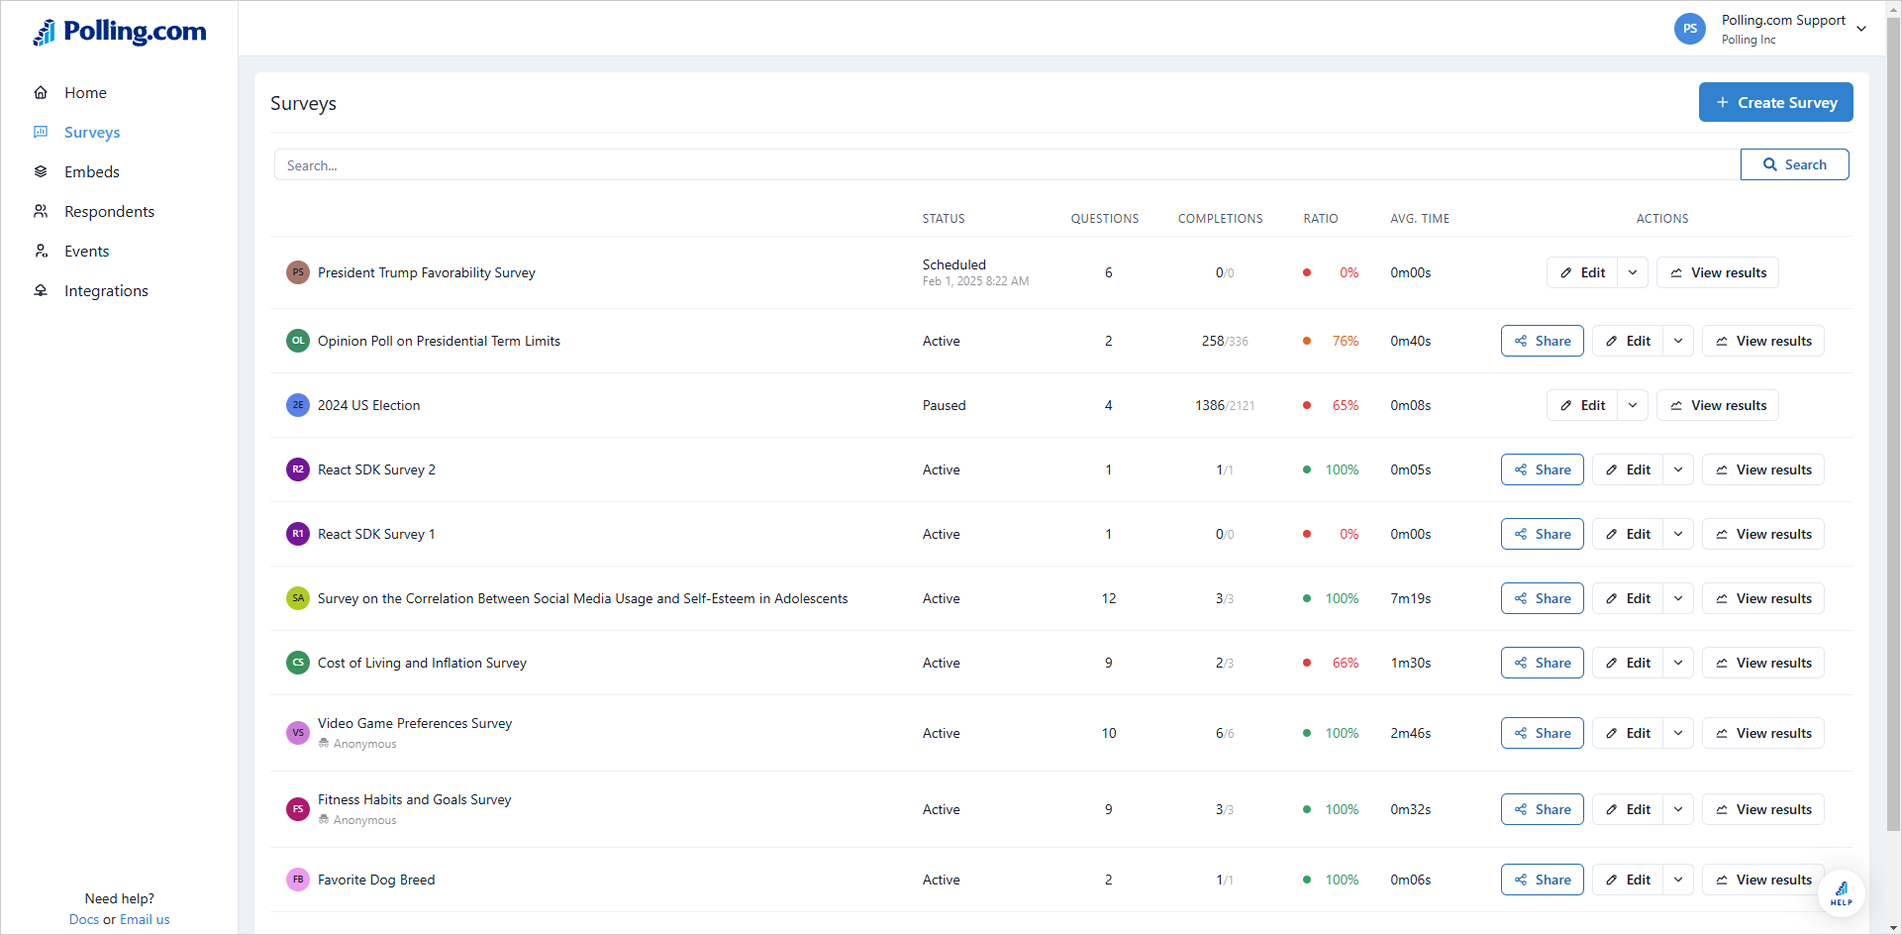
Task: Share React SDK Survey 2
Action: pos(1542,469)
